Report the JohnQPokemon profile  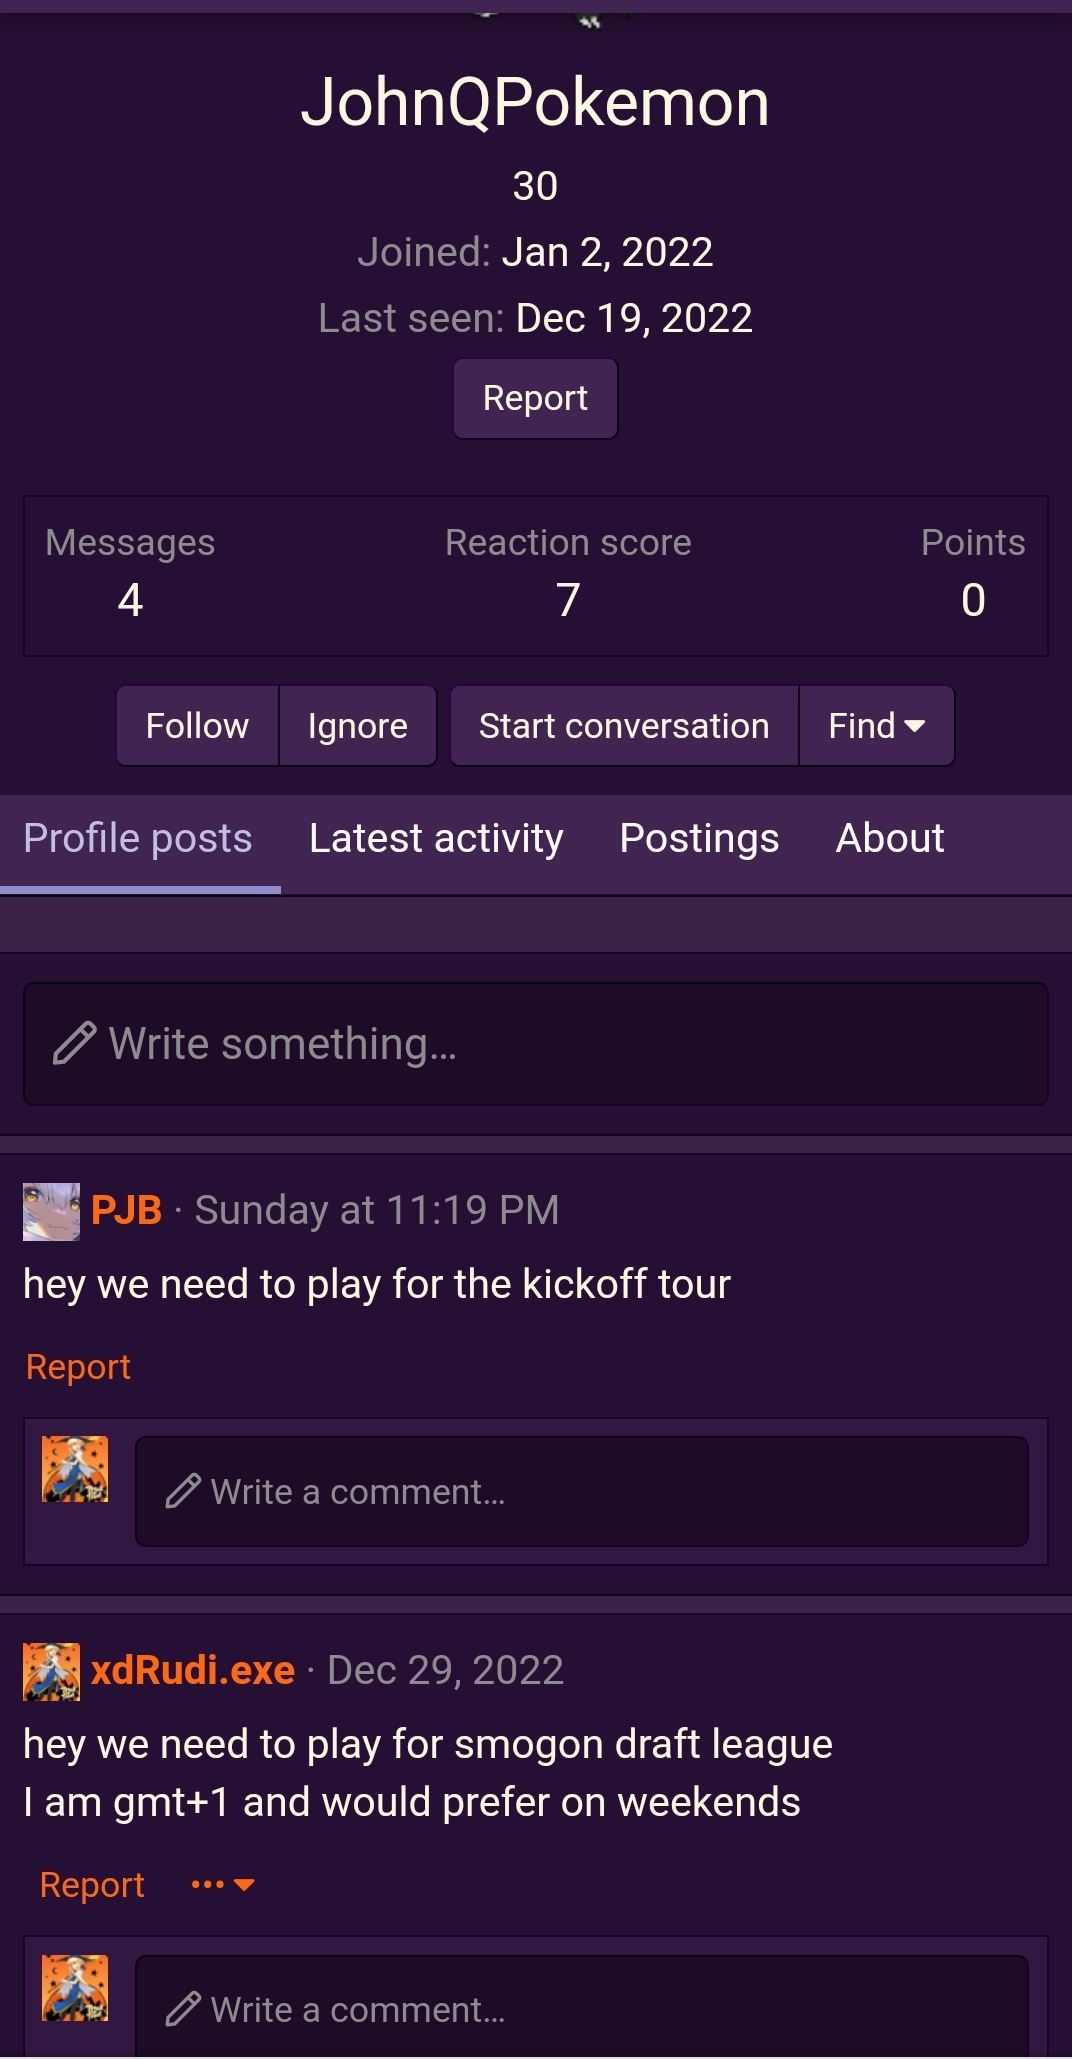pyautogui.click(x=535, y=398)
